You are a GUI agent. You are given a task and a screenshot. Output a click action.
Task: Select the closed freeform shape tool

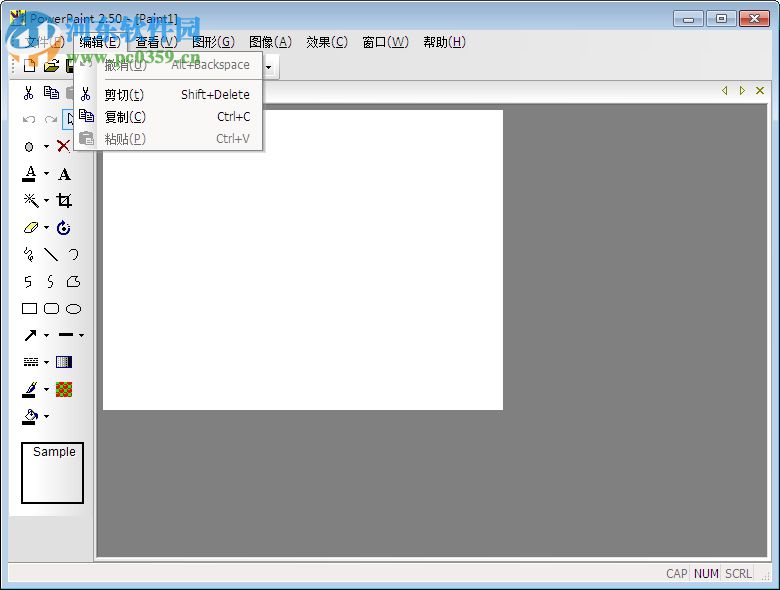click(x=74, y=282)
